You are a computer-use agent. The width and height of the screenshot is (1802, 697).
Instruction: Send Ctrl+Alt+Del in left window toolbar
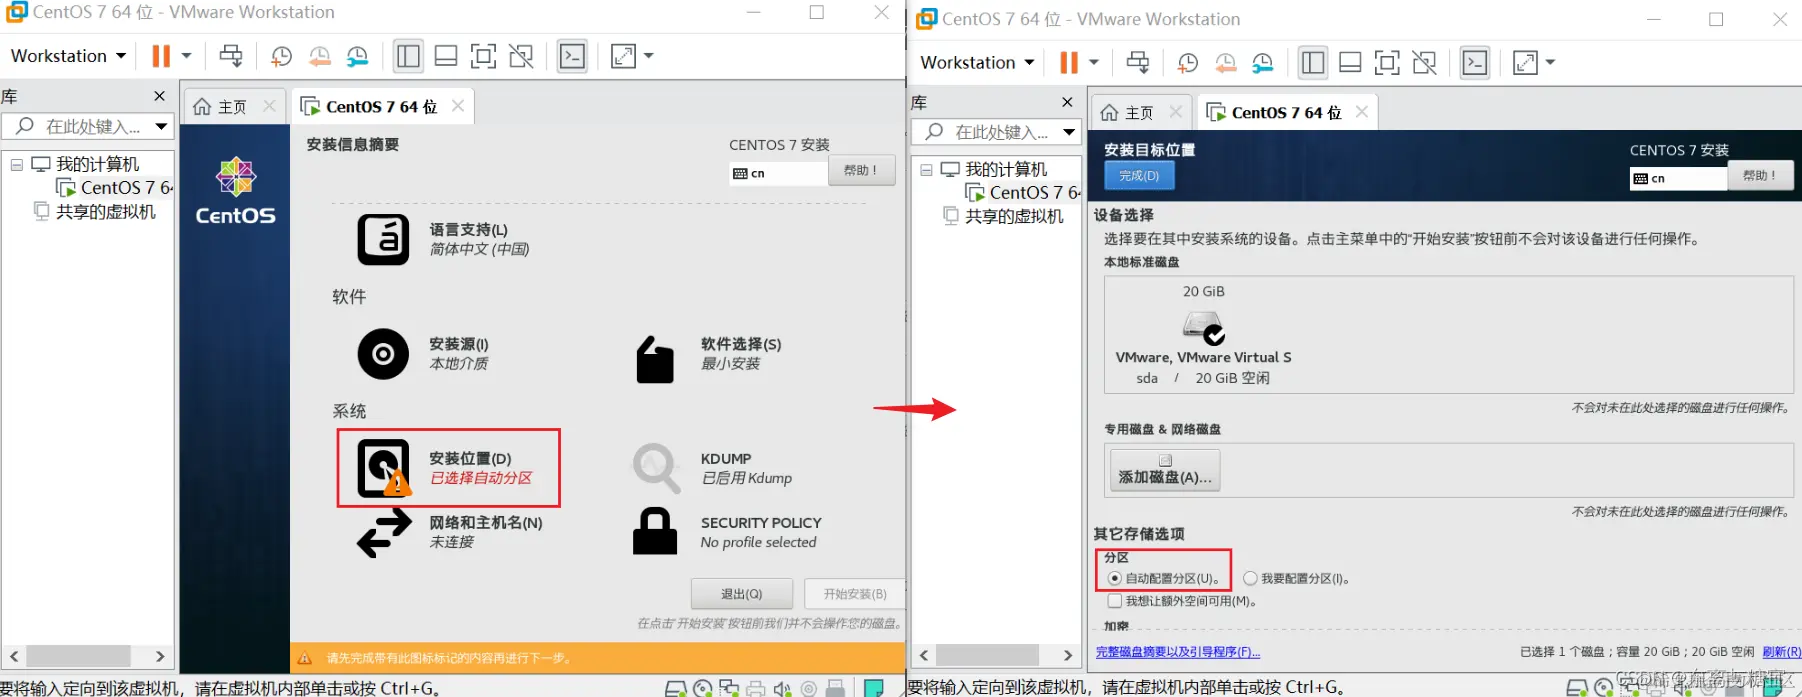[231, 56]
